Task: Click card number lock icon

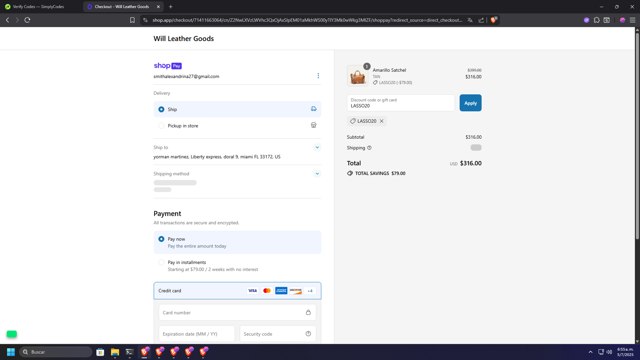Action: (308, 312)
